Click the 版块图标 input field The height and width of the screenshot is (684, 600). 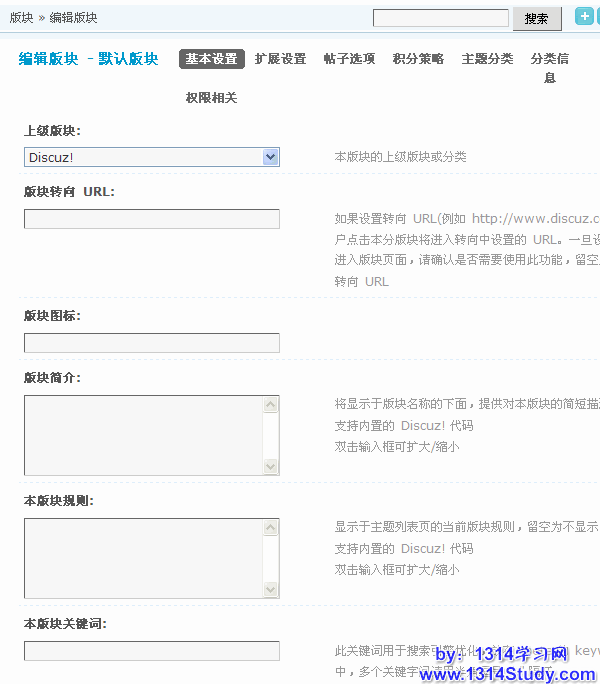151,343
